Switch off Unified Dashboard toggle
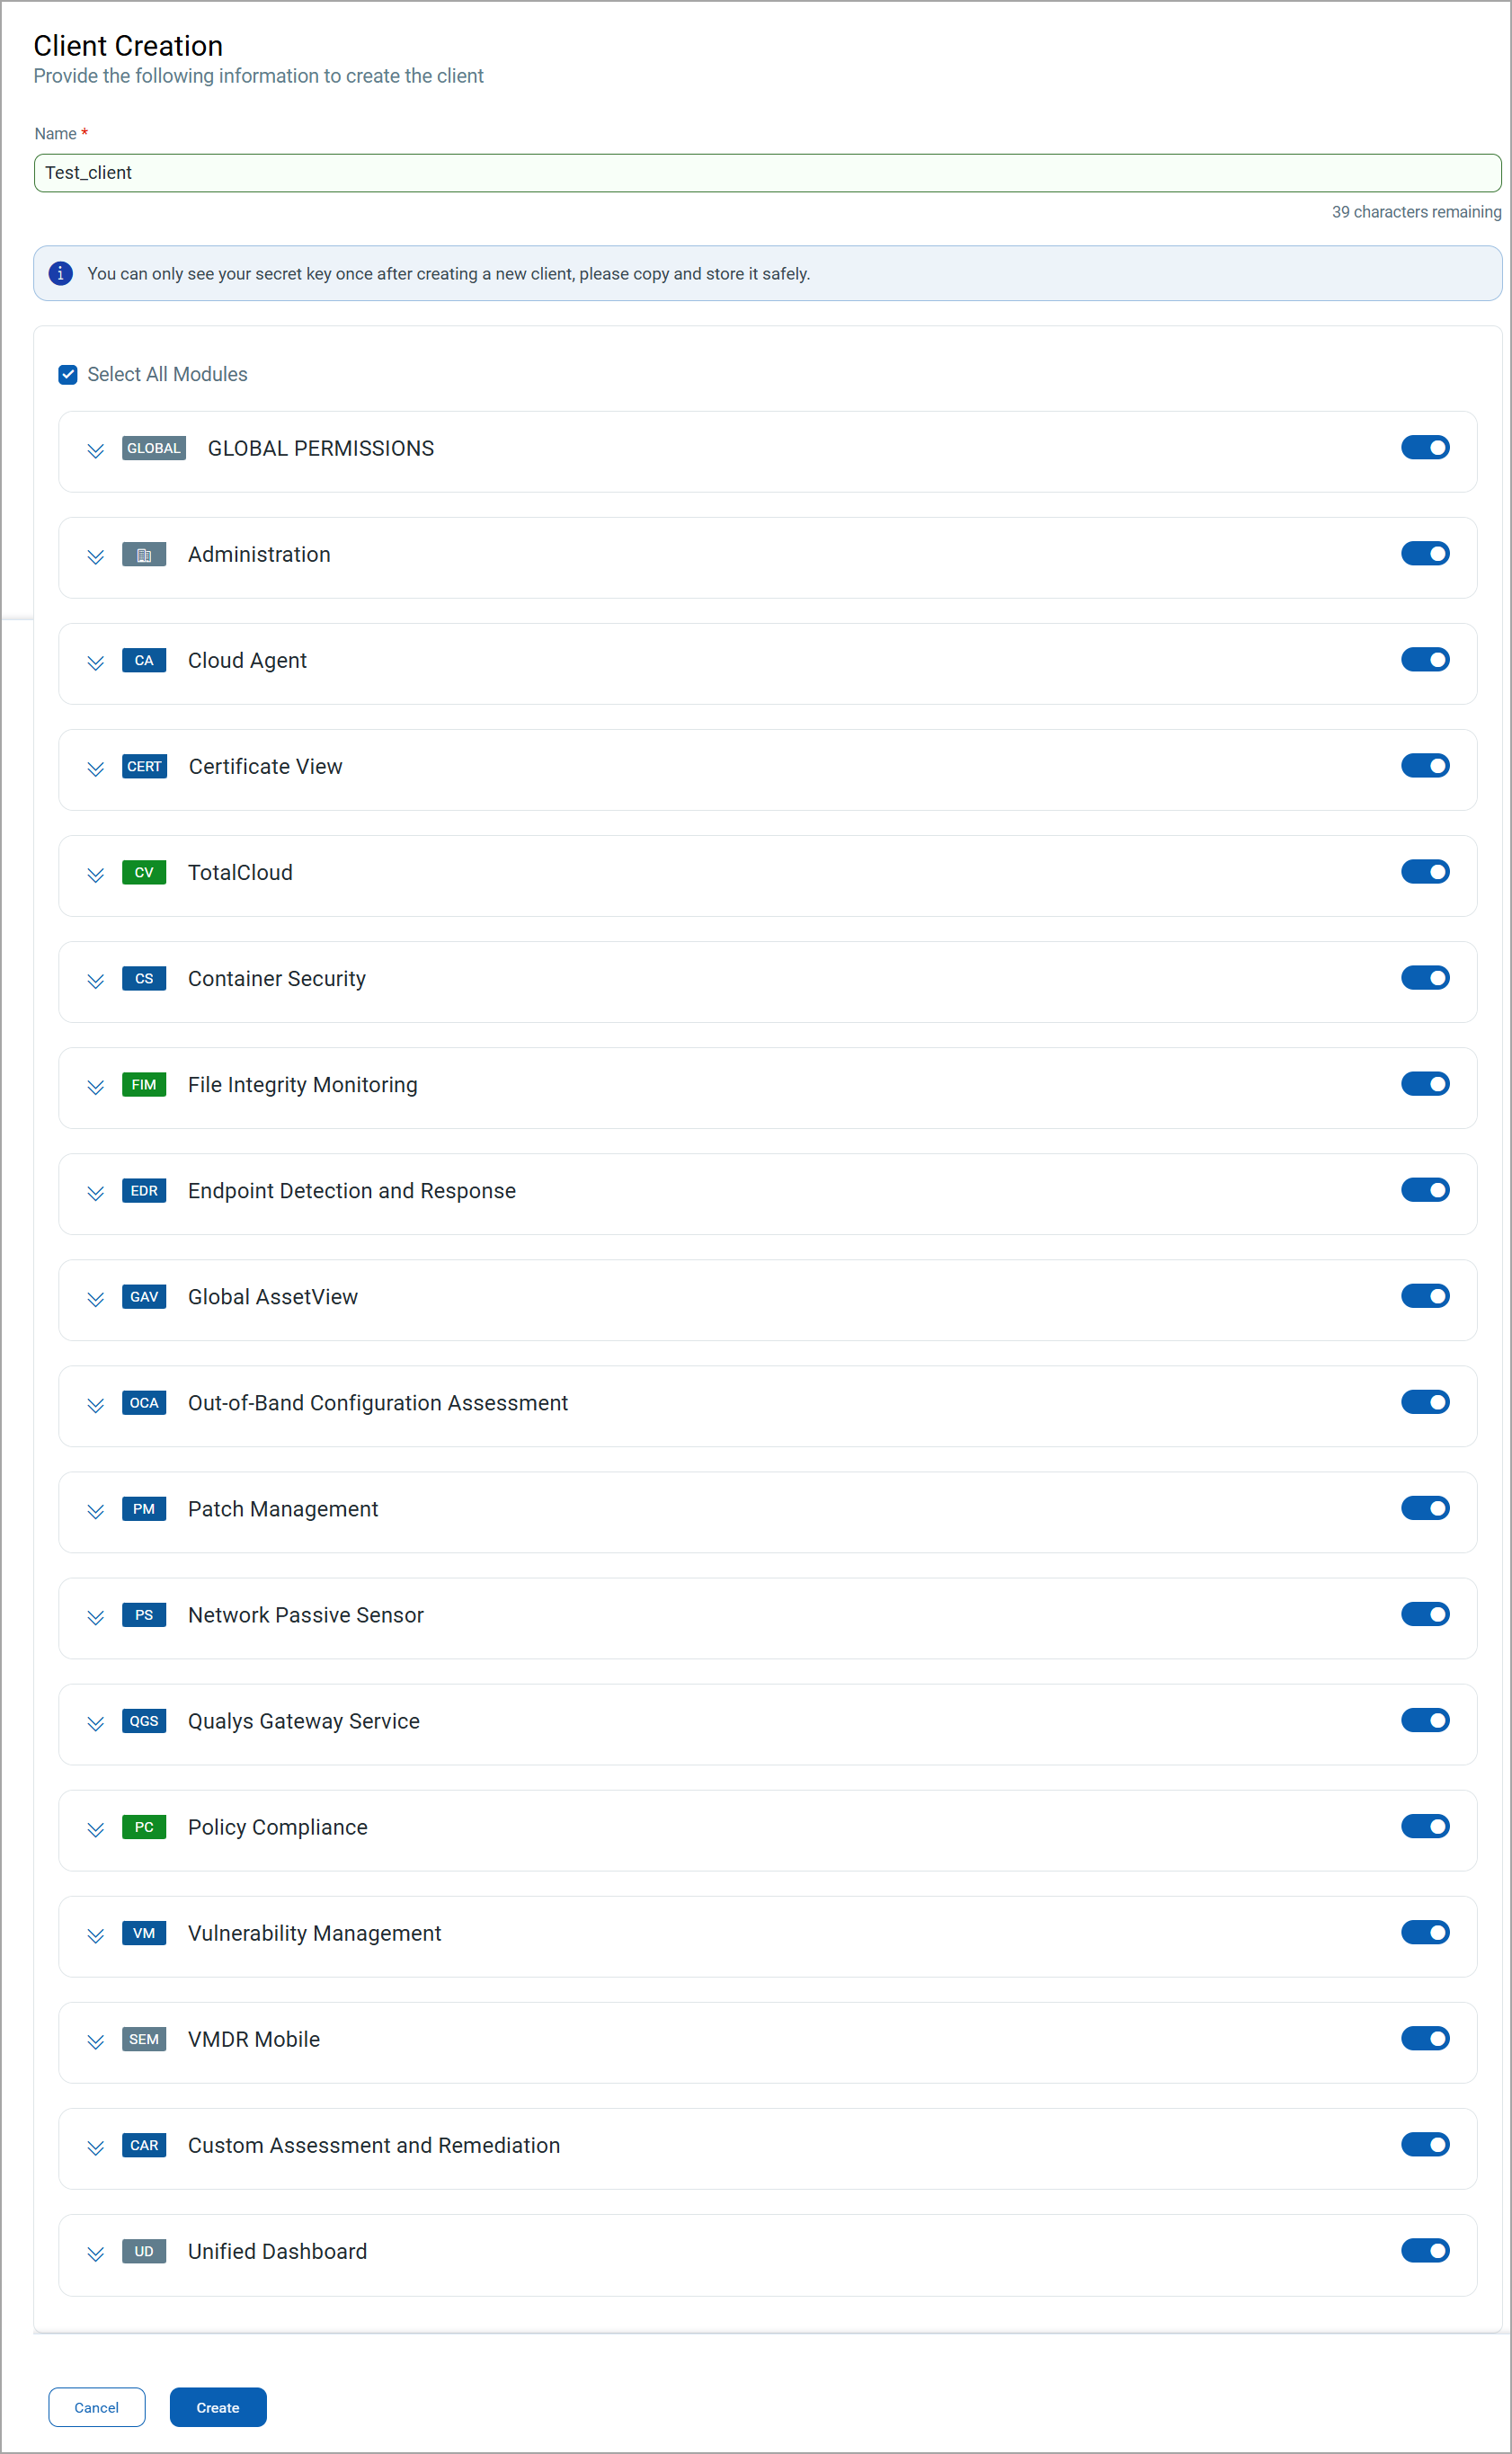 pyautogui.click(x=1425, y=2249)
